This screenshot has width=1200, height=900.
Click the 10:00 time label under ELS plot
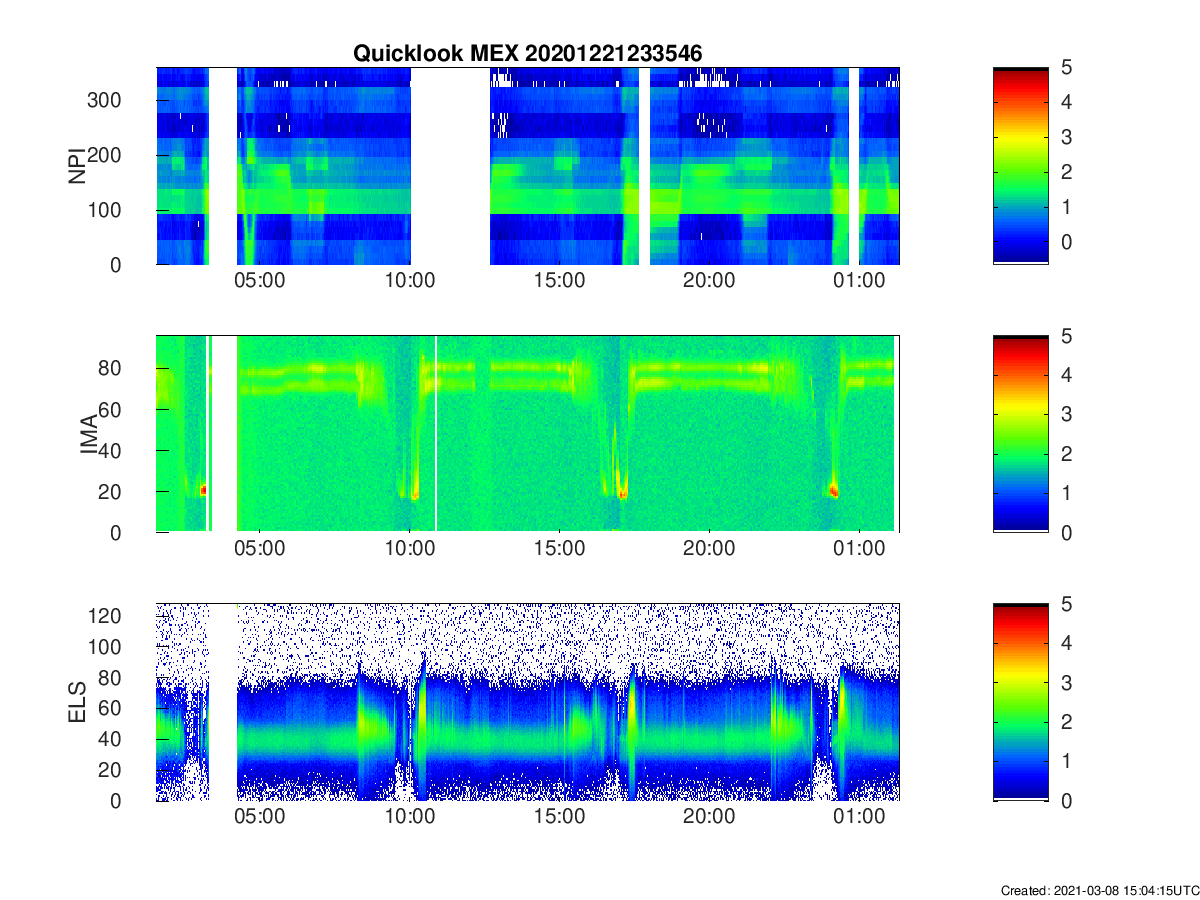[410, 817]
